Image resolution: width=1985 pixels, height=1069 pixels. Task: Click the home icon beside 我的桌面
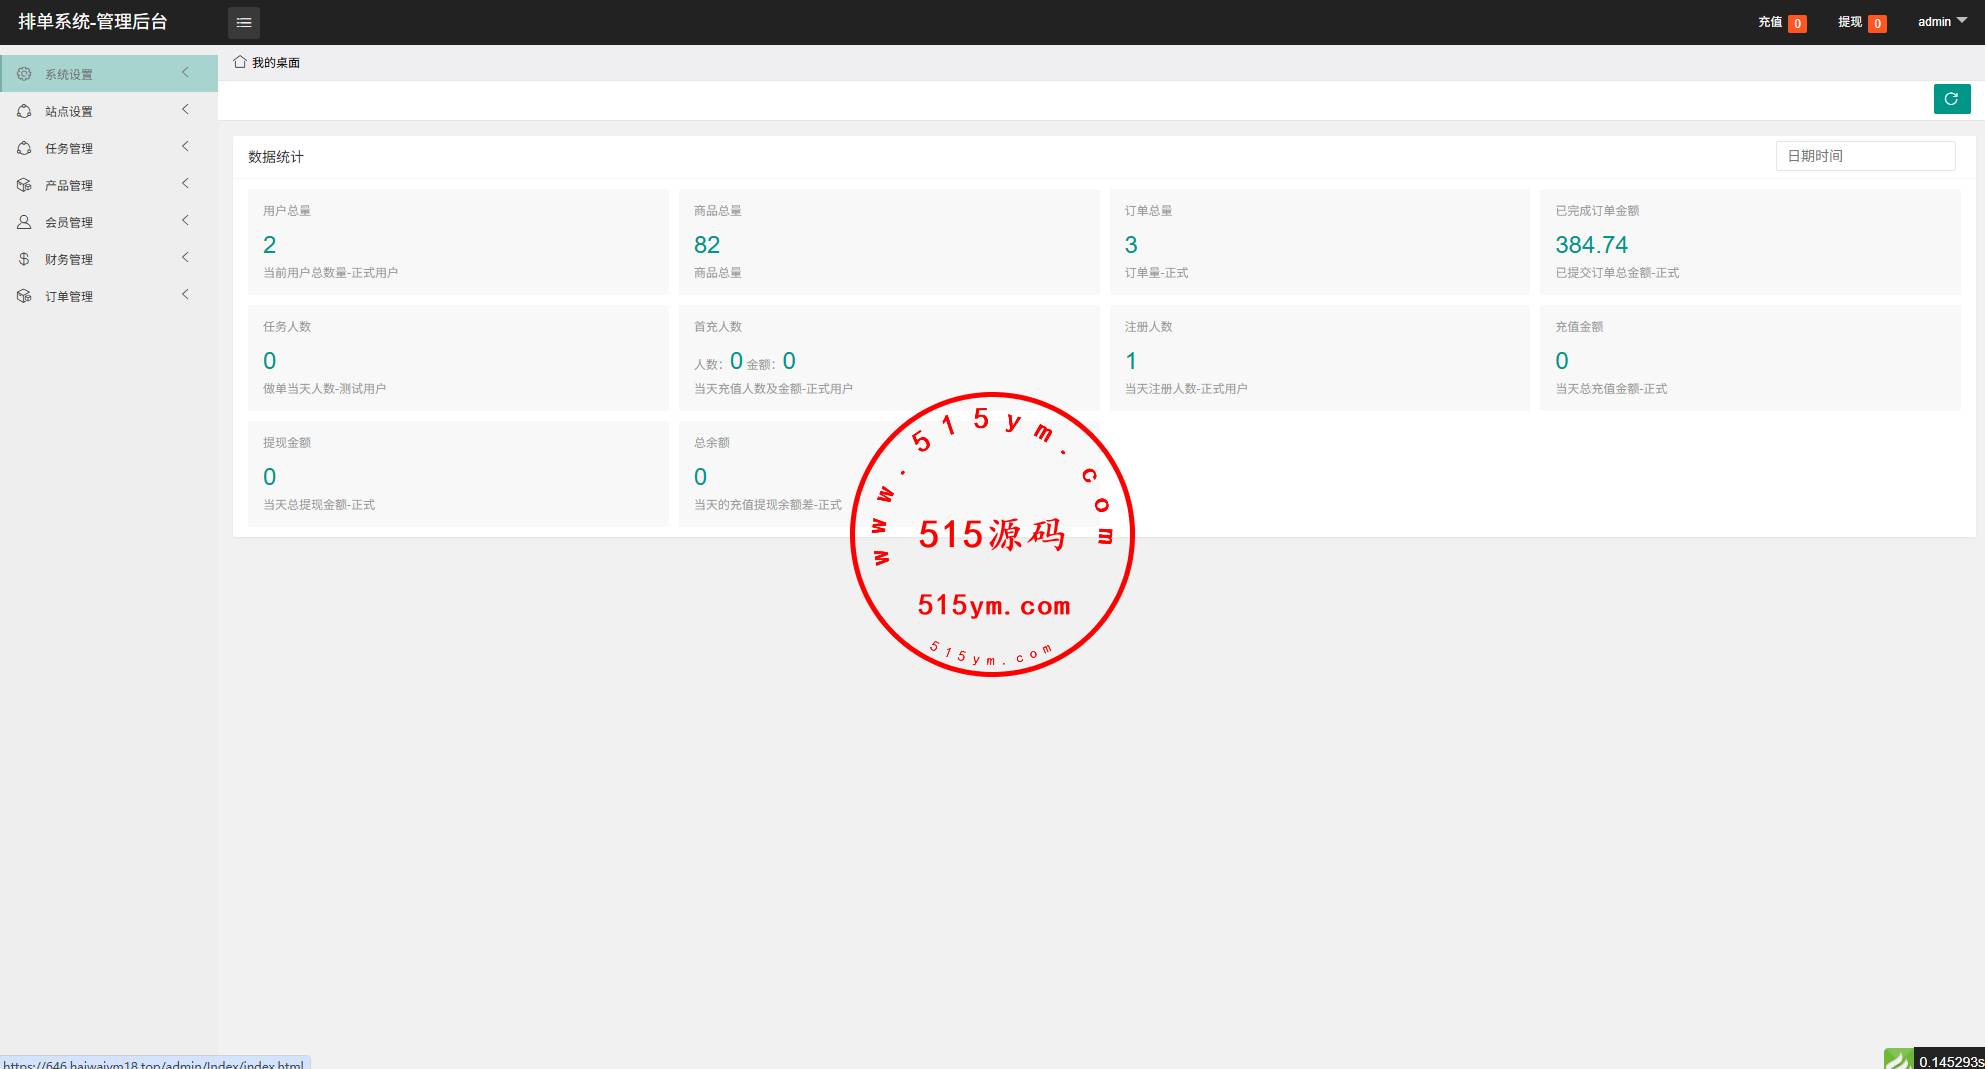point(240,62)
